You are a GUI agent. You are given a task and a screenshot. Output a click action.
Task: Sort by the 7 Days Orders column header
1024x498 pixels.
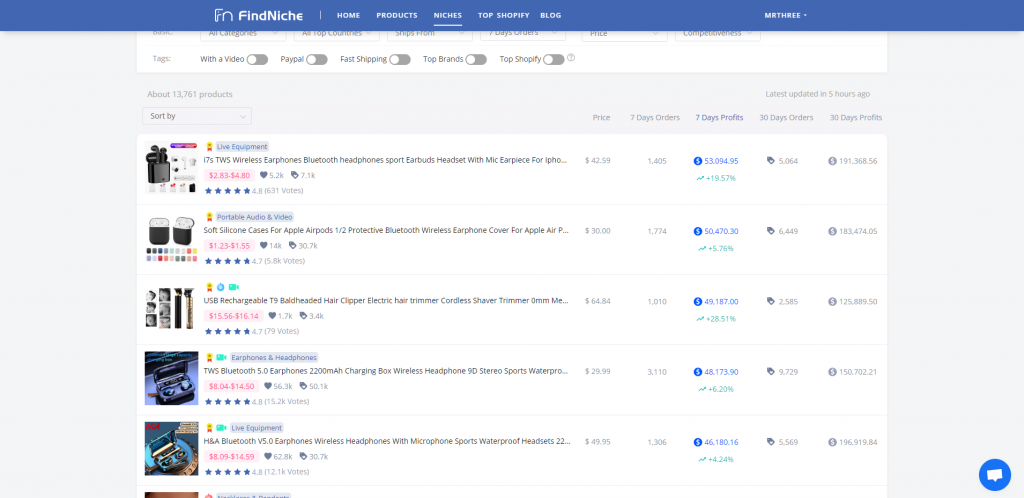655,117
